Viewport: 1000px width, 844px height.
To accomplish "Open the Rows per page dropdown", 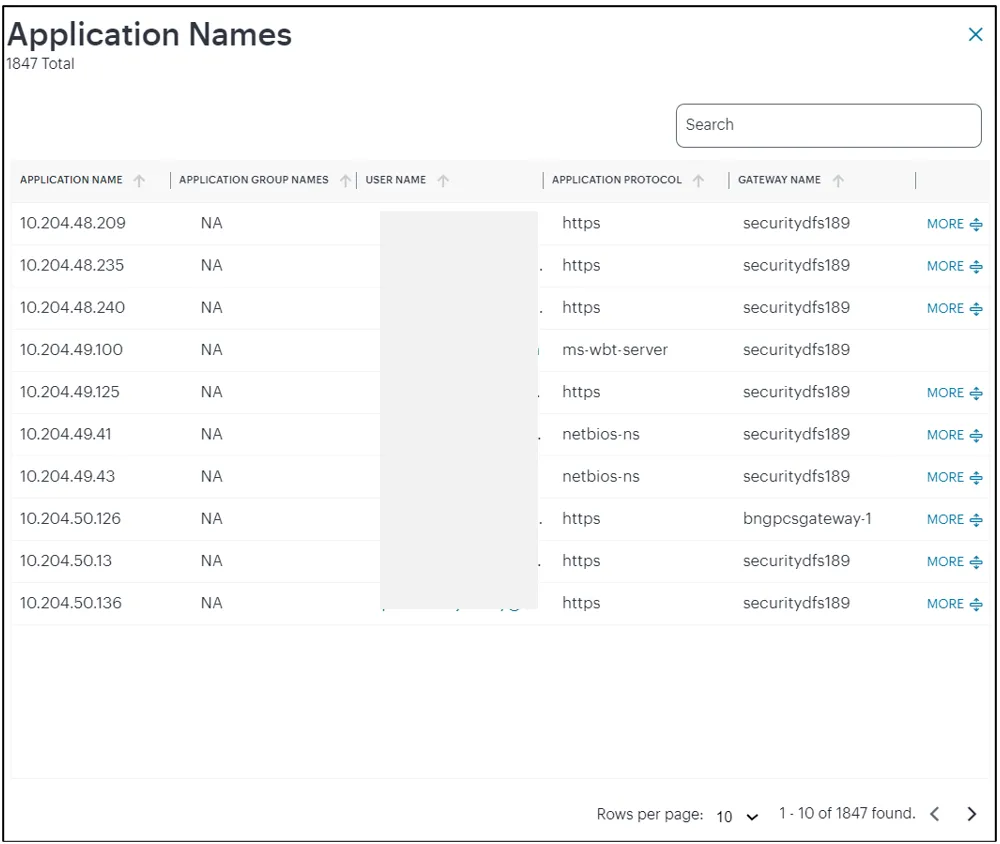I will tap(737, 816).
